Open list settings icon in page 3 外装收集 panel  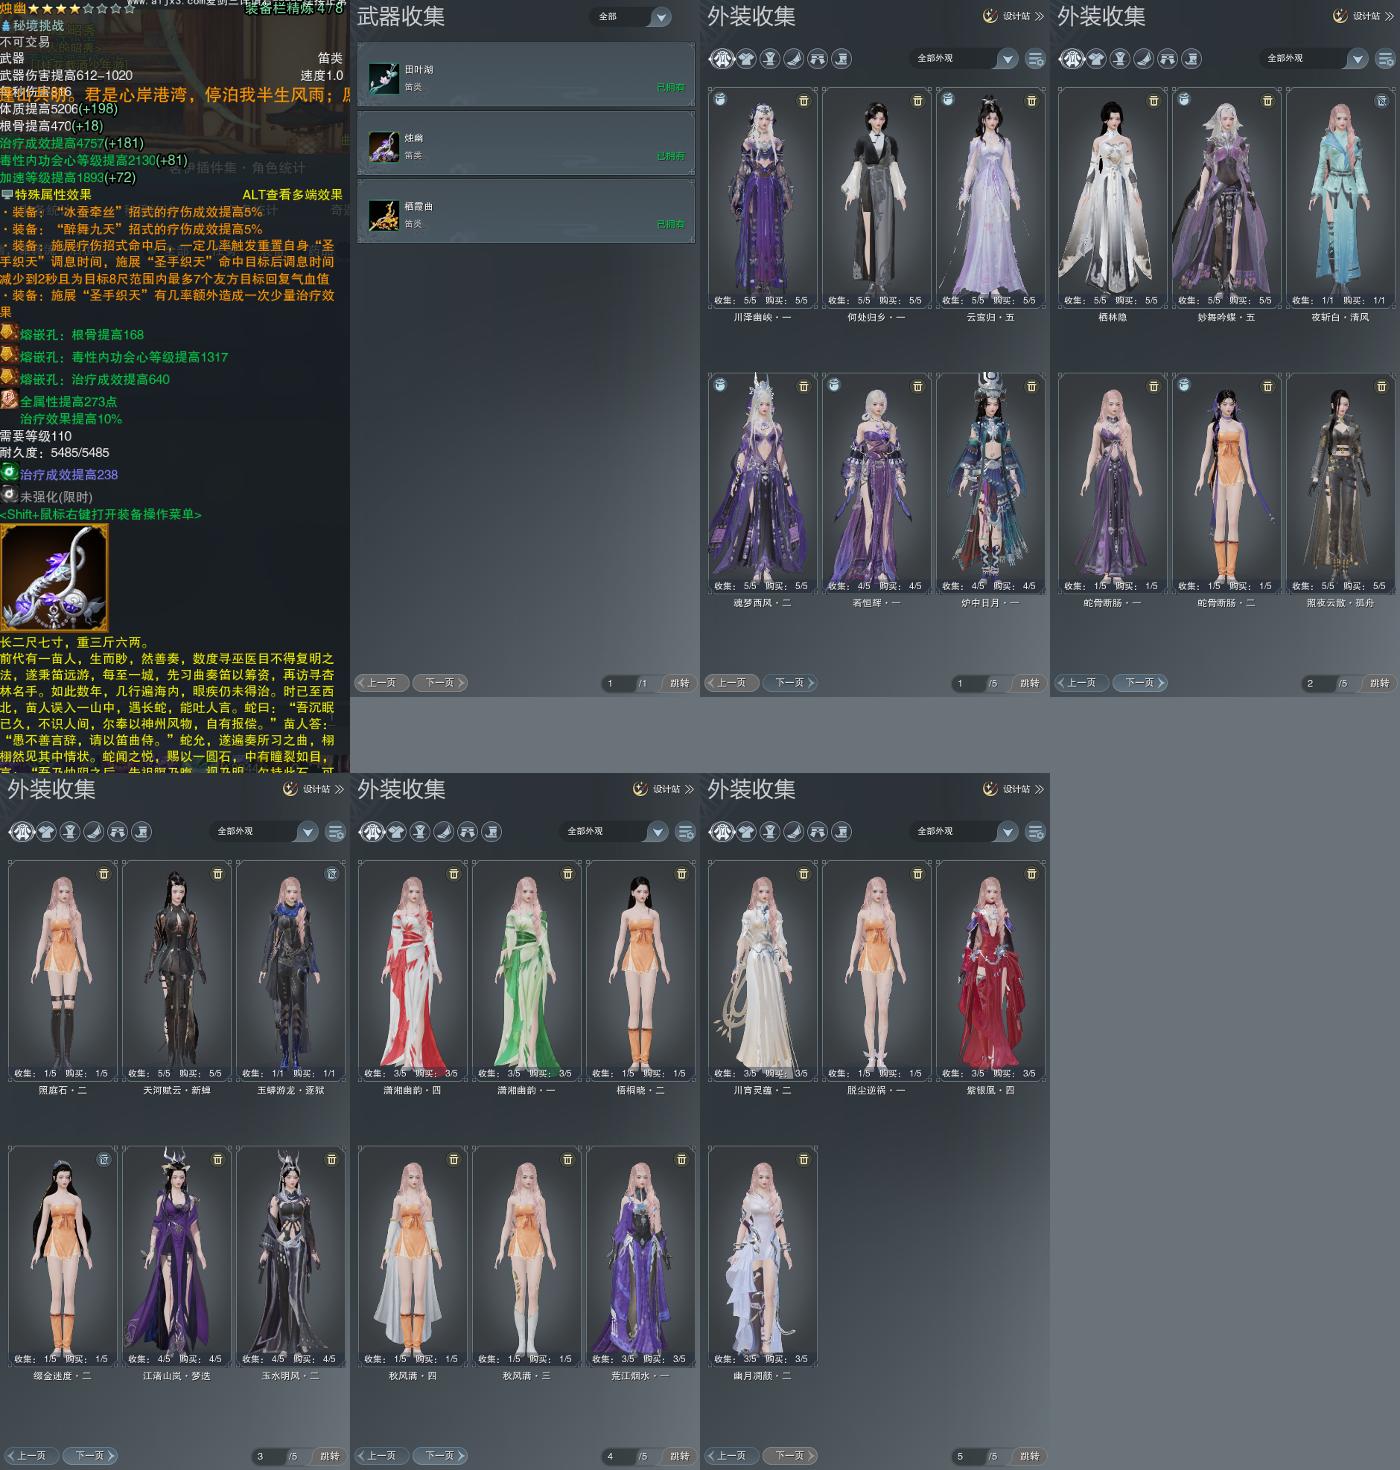pyautogui.click(x=336, y=832)
